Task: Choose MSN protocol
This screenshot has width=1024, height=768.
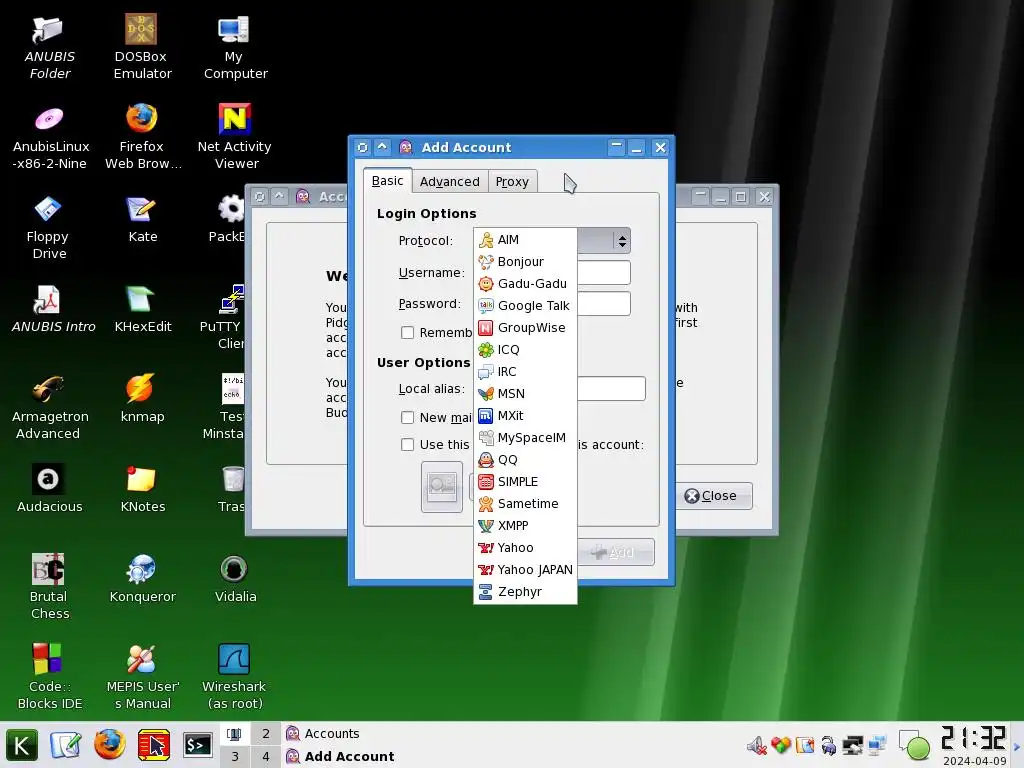Action: pyautogui.click(x=525, y=394)
